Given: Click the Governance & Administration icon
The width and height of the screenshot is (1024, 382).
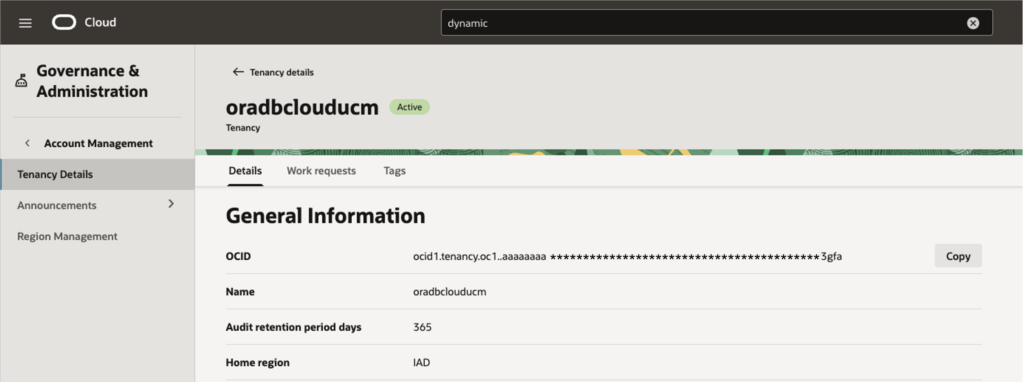Looking at the screenshot, I should point(21,81).
